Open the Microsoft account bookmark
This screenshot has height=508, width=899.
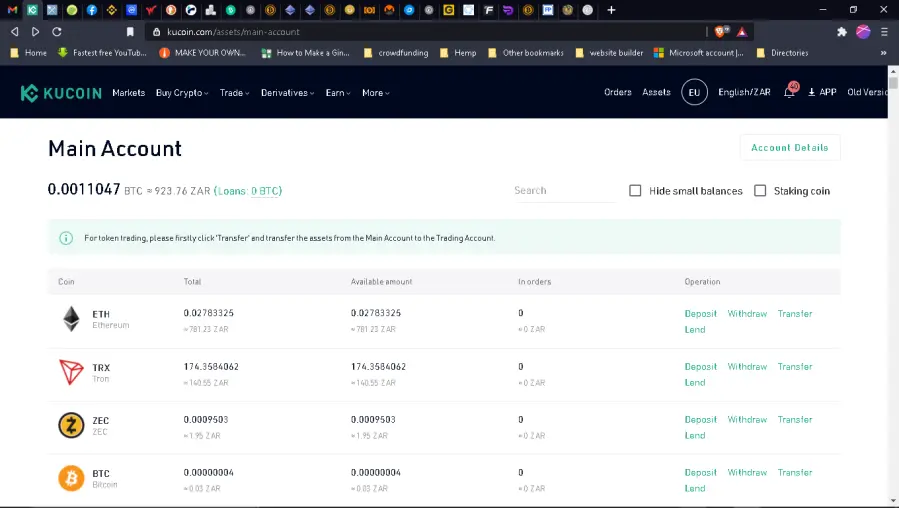tap(698, 53)
